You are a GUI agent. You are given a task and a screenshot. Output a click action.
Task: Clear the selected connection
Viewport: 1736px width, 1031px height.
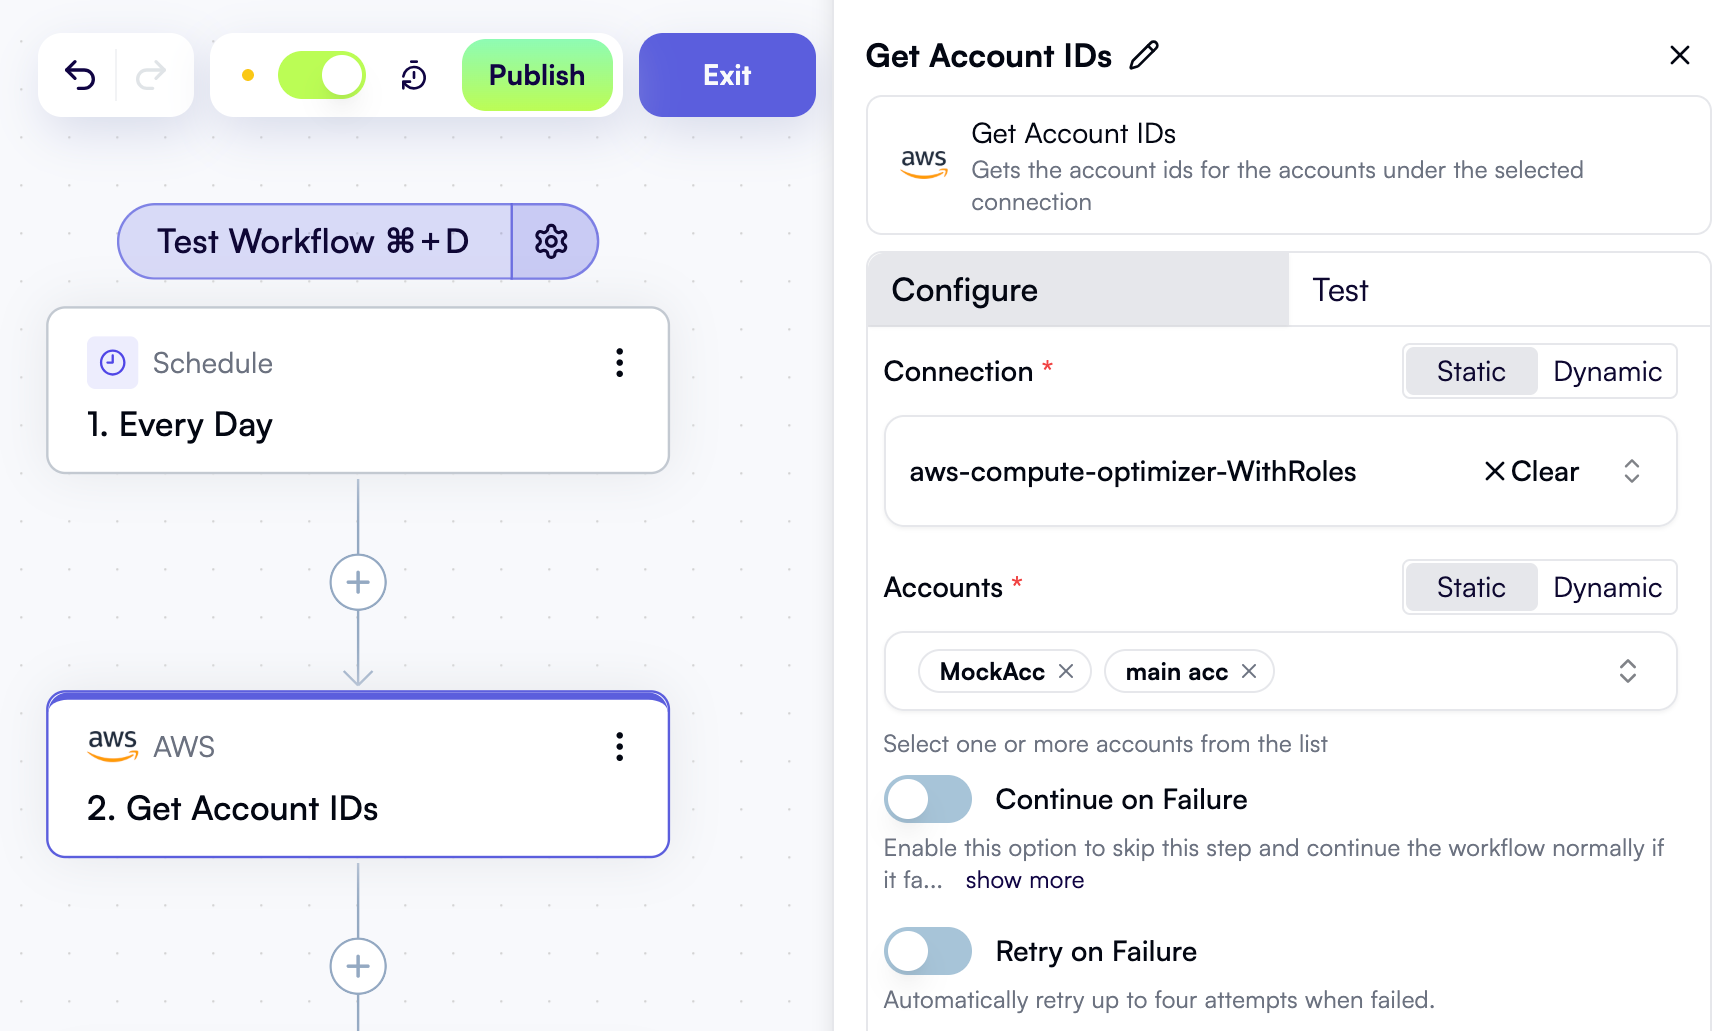pyautogui.click(x=1531, y=471)
